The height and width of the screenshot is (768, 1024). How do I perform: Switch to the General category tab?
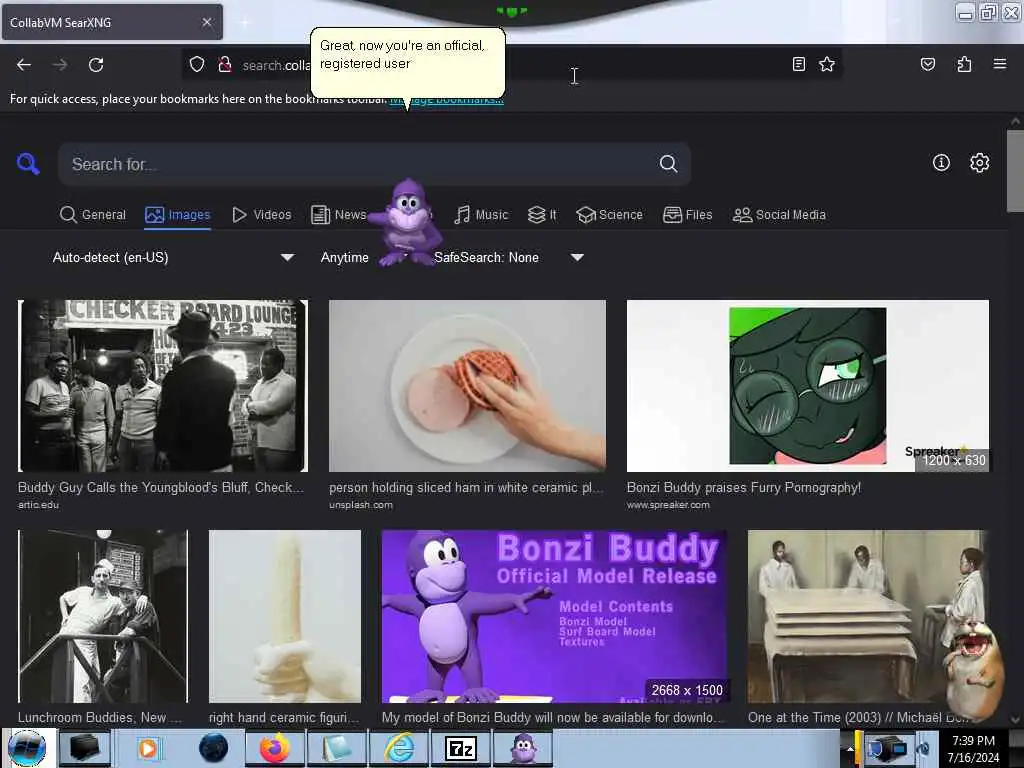(x=93, y=215)
